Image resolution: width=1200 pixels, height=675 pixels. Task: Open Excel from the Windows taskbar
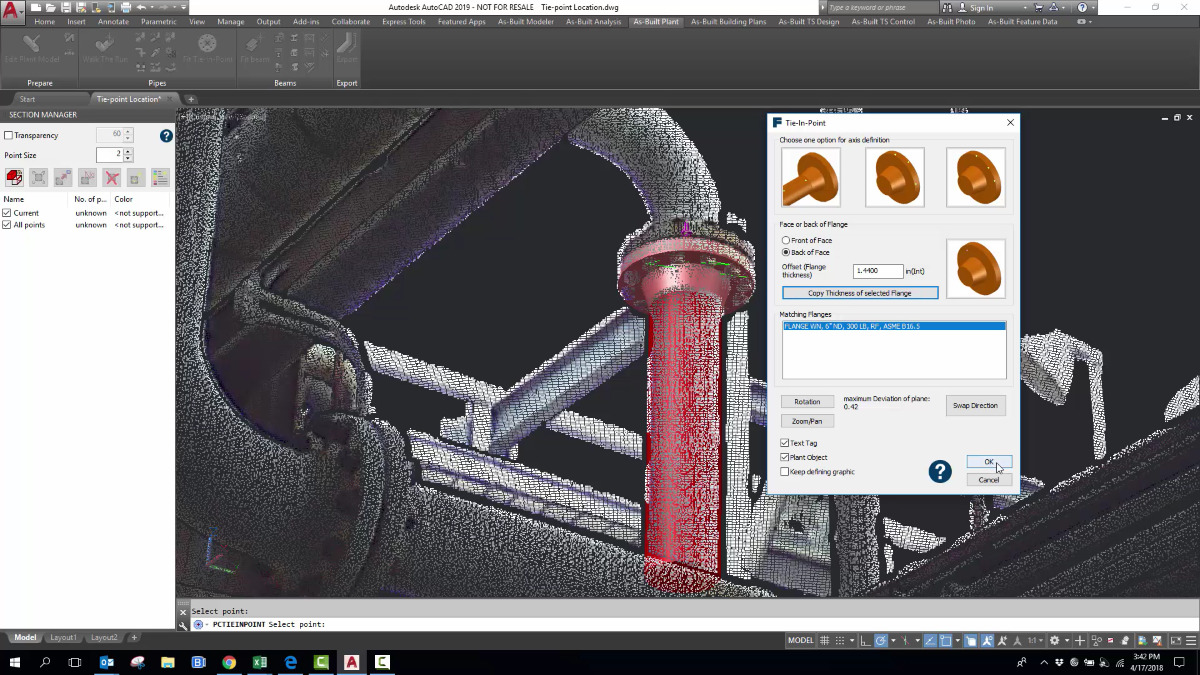[259, 662]
